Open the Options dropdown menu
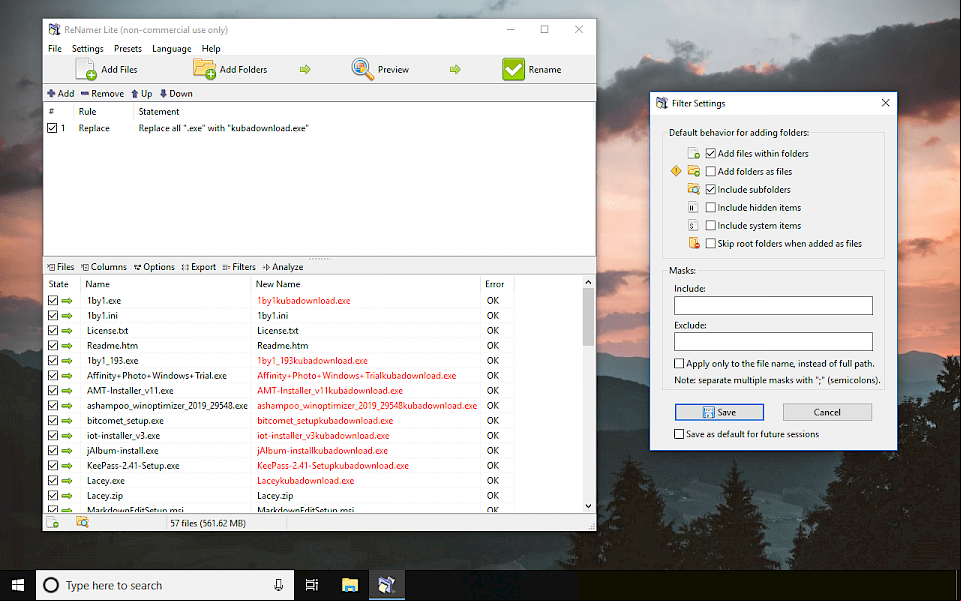 click(x=154, y=267)
